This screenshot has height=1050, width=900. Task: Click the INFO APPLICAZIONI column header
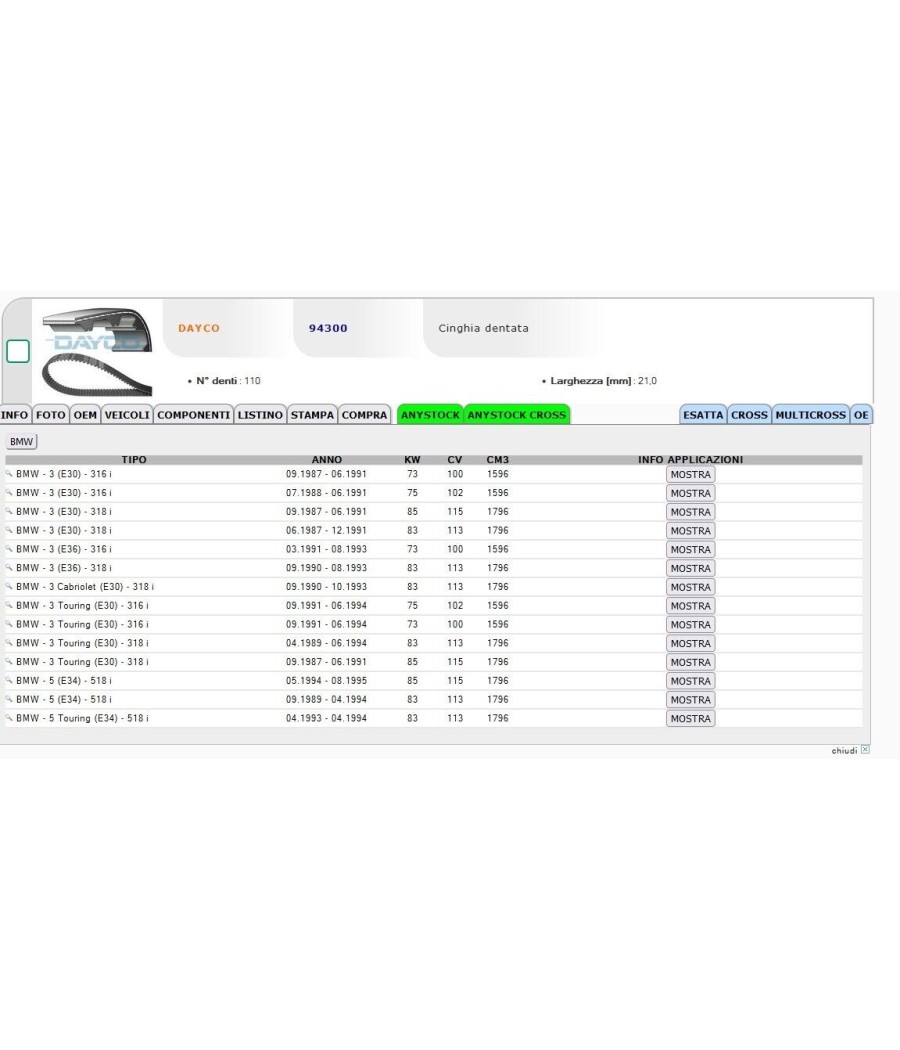tap(690, 459)
